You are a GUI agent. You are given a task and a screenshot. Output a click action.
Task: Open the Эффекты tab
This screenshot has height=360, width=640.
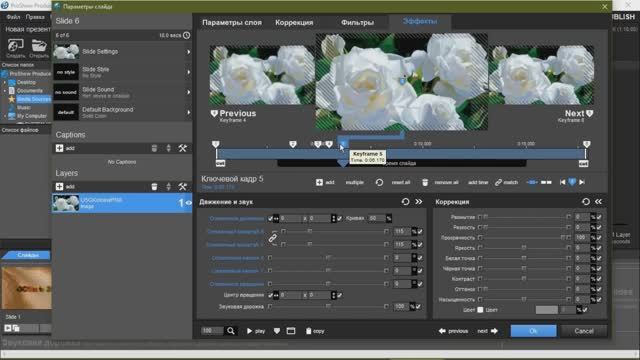(420, 21)
